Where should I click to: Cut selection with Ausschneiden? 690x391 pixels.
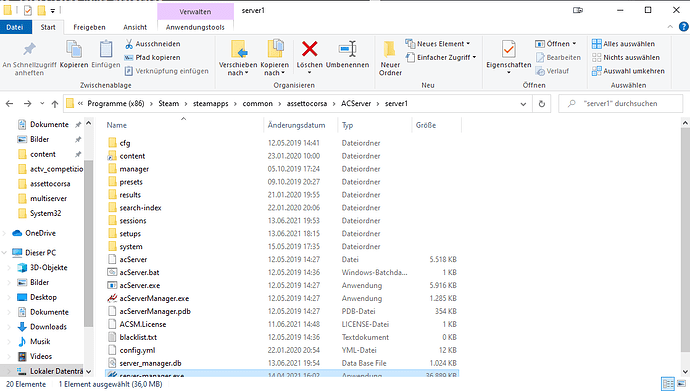coord(153,44)
